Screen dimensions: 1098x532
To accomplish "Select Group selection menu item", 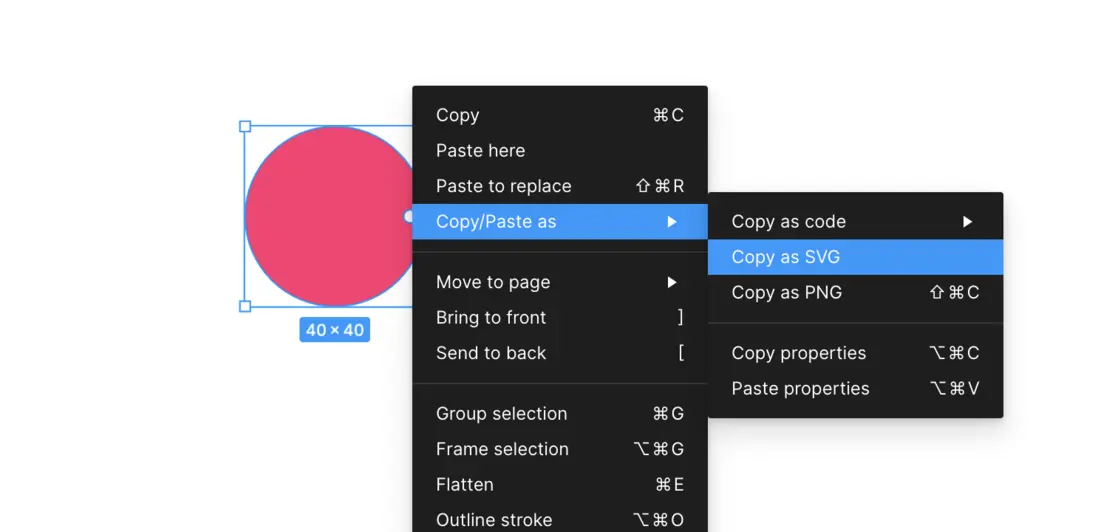I will tap(502, 414).
